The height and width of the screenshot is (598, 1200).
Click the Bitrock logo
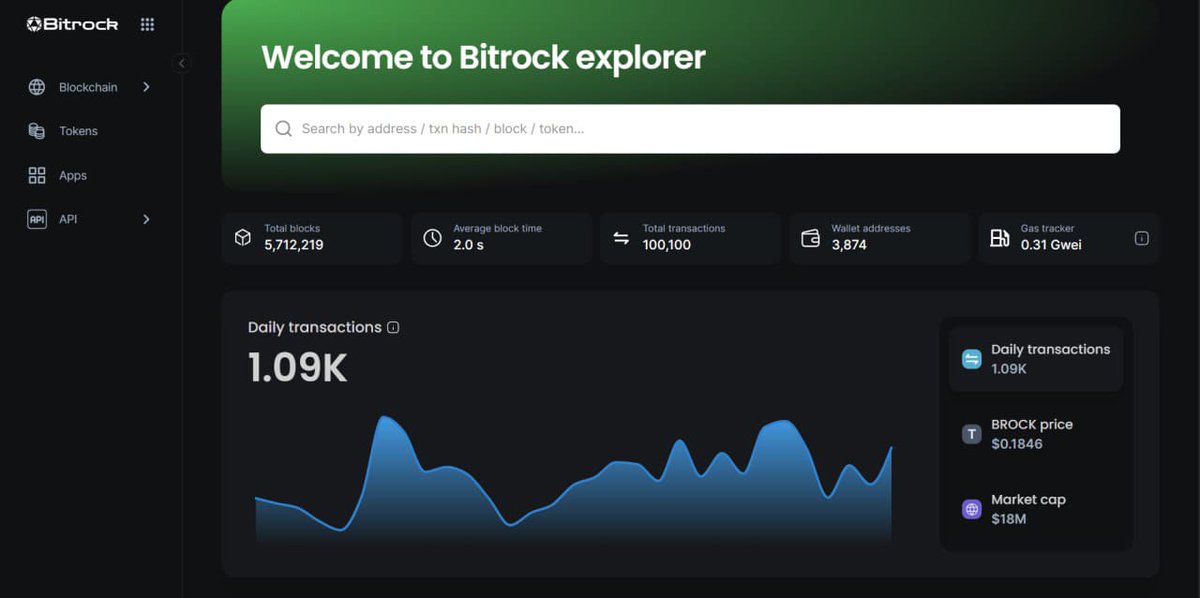[x=72, y=24]
